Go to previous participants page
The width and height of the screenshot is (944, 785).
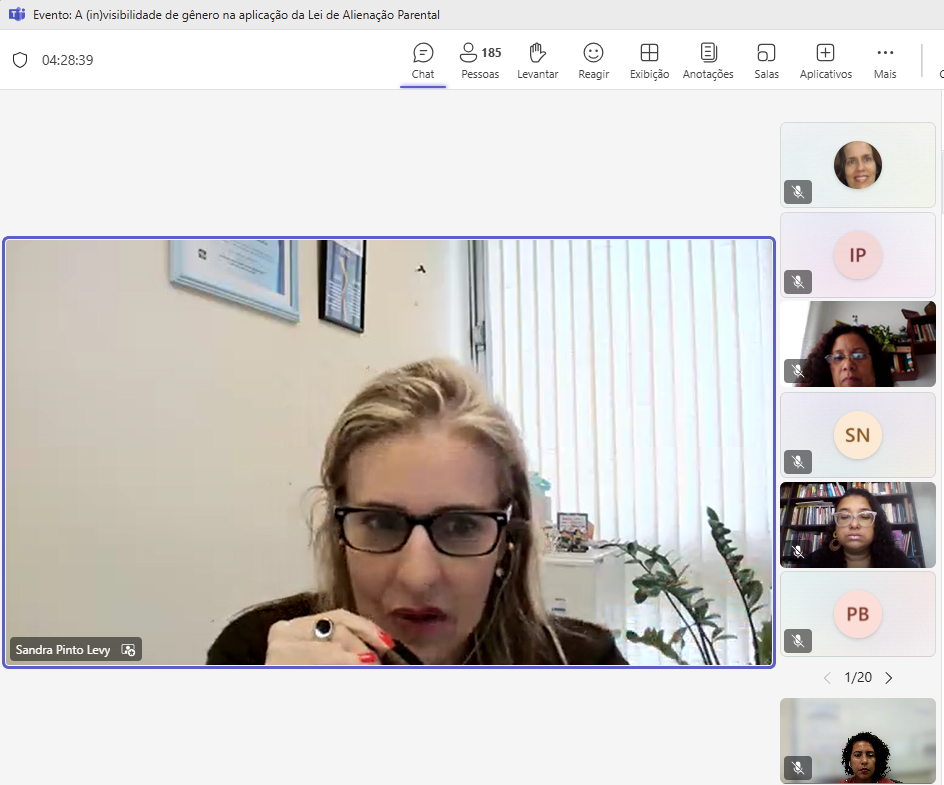tap(827, 678)
